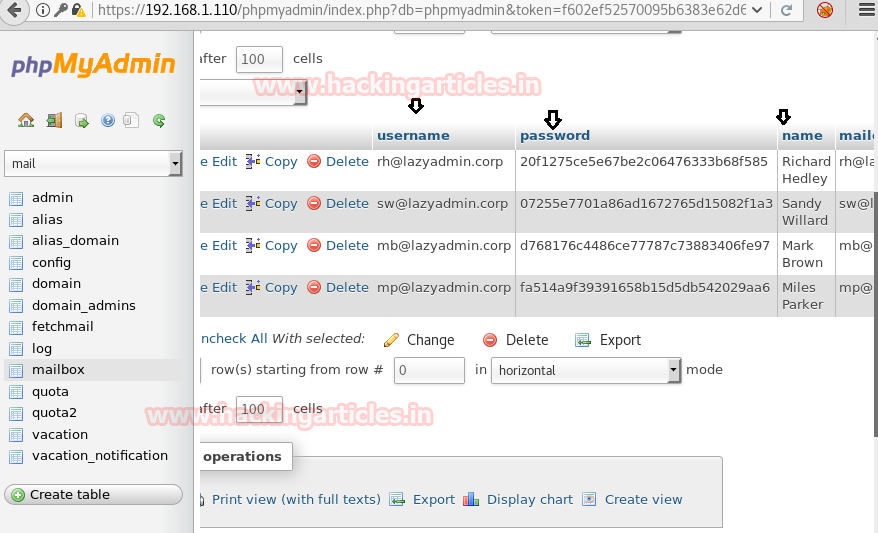This screenshot has height=533, width=878.
Task: Click table icon next to vacation
Action: click(x=16, y=435)
